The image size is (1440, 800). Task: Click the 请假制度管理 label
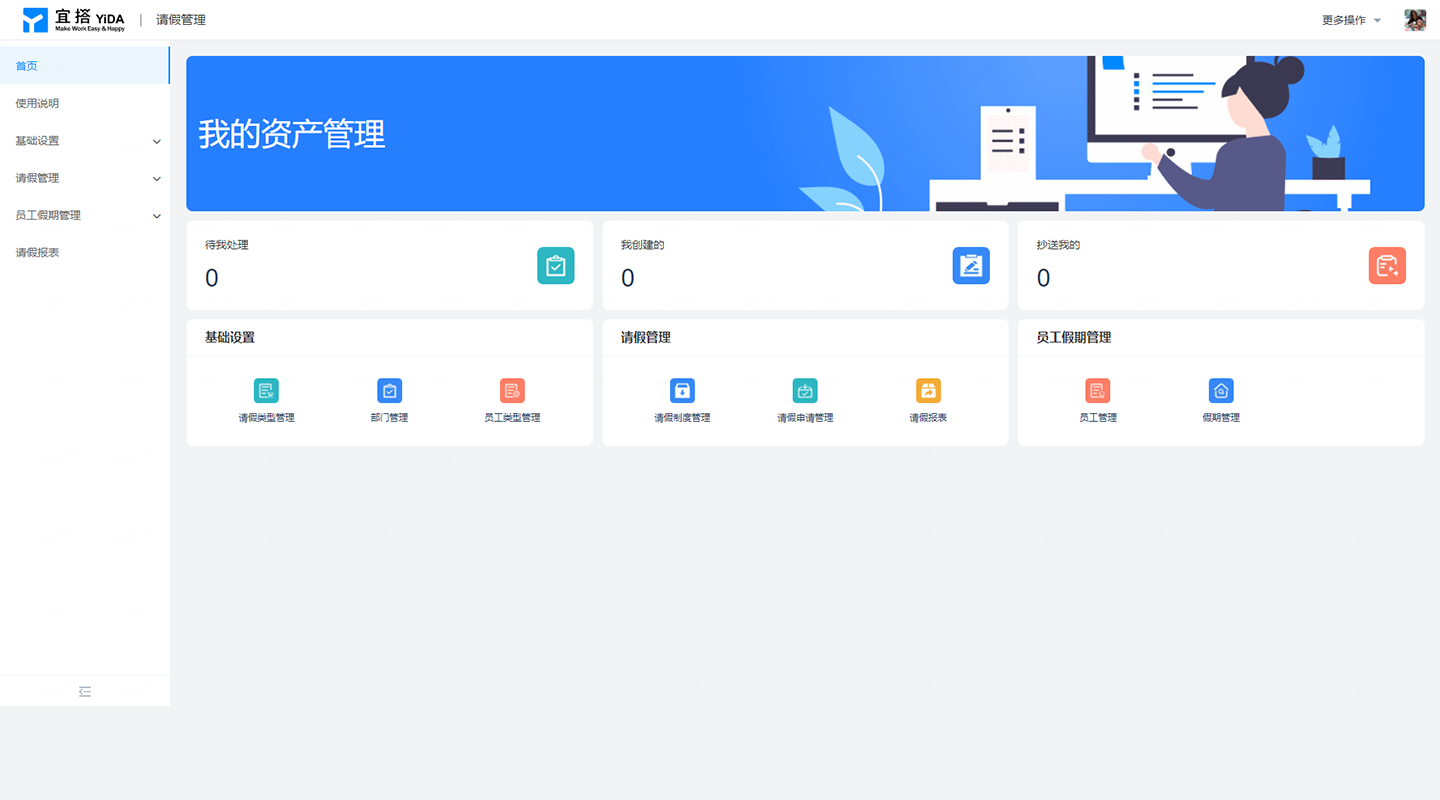coord(682,418)
